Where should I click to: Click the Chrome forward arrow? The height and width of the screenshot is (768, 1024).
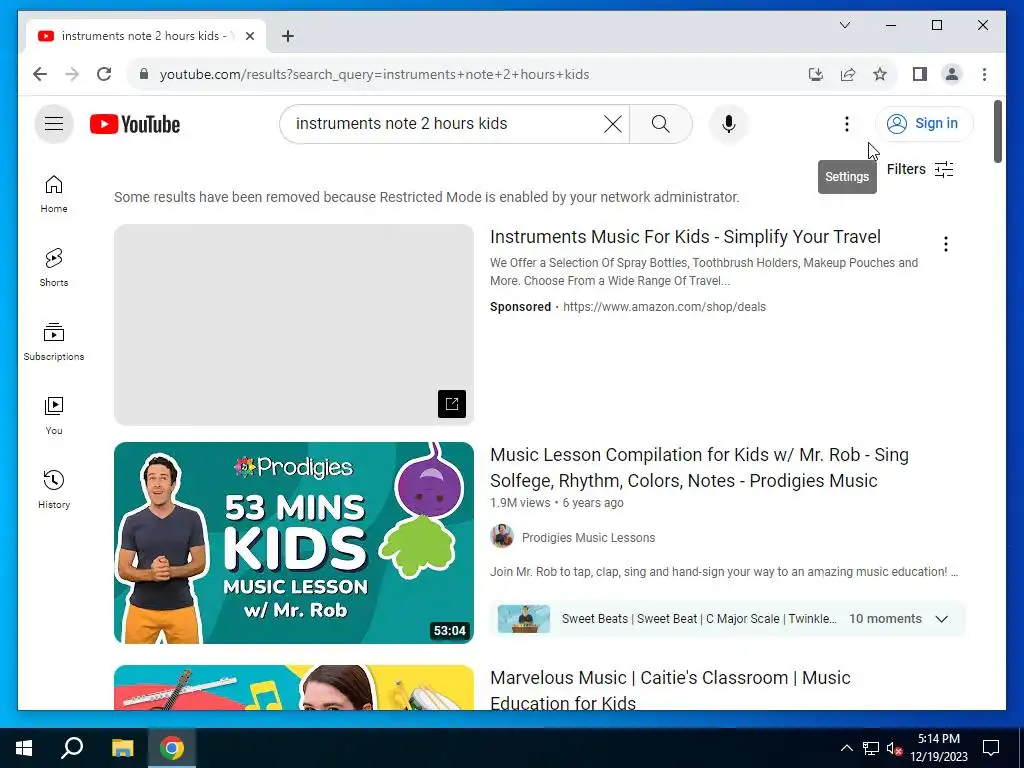(72, 74)
